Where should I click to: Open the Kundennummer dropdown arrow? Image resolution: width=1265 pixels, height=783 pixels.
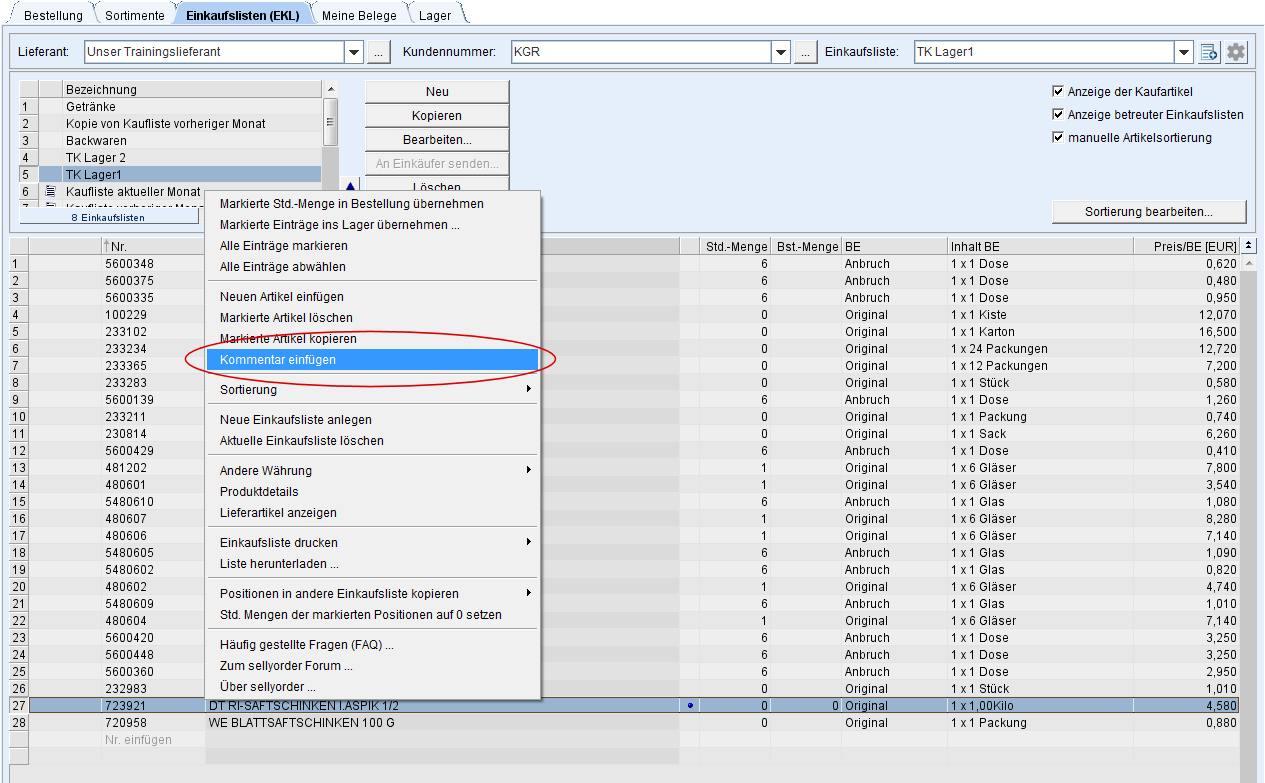[x=781, y=52]
